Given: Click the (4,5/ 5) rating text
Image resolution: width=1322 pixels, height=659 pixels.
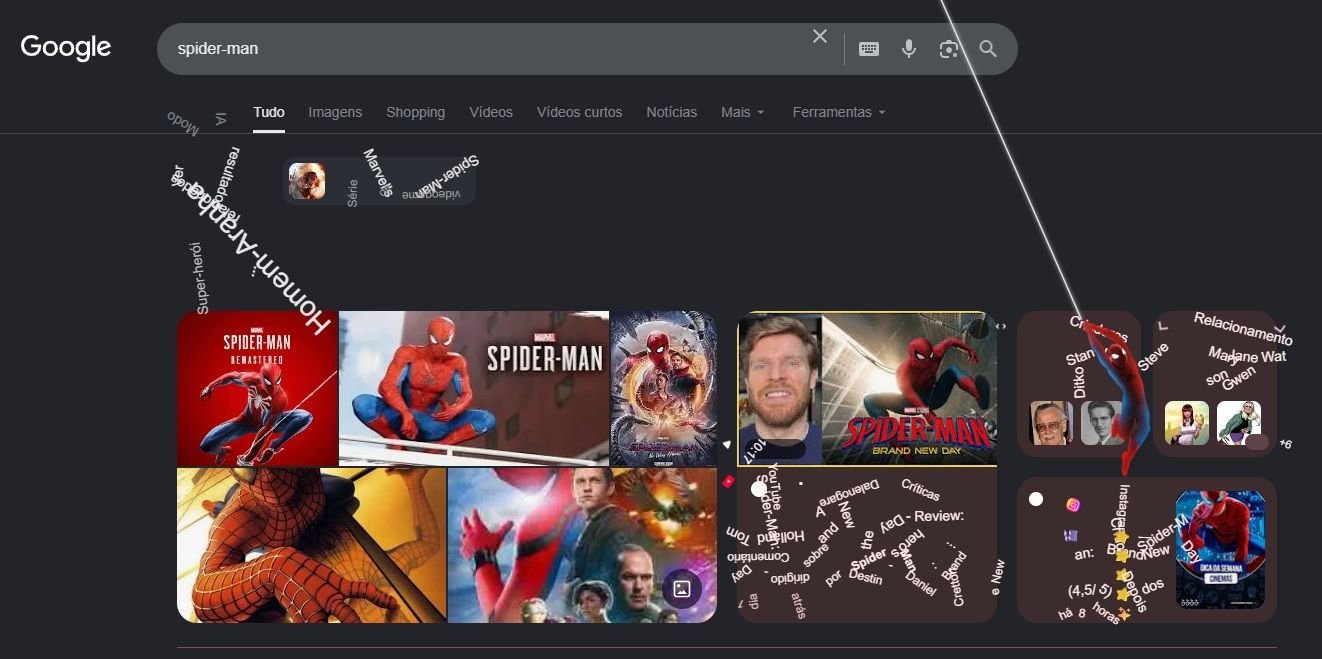Looking at the screenshot, I should point(1090,590).
